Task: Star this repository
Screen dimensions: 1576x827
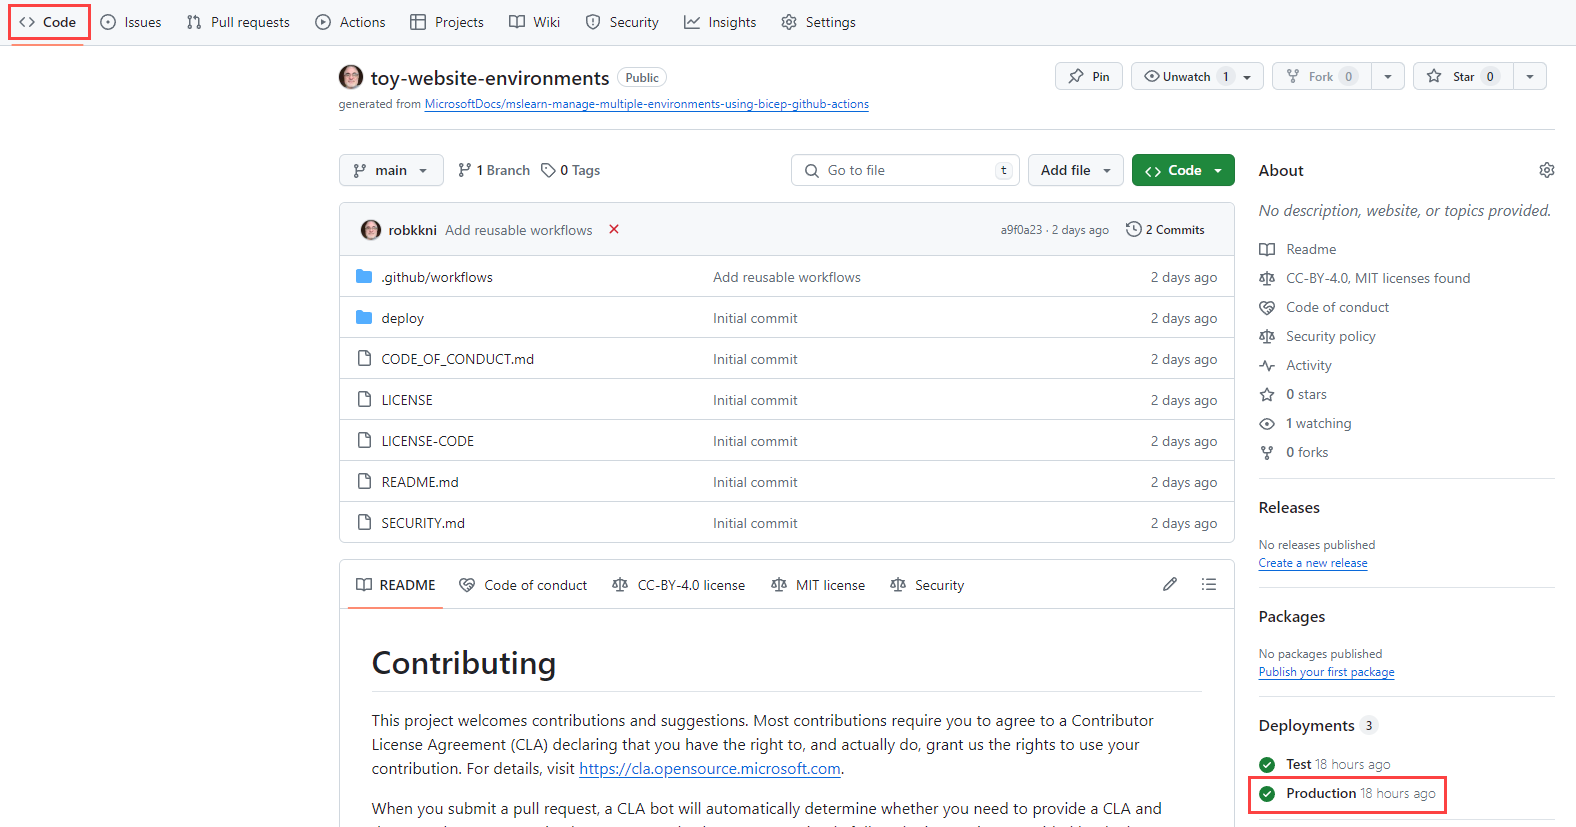Action: tap(1463, 76)
